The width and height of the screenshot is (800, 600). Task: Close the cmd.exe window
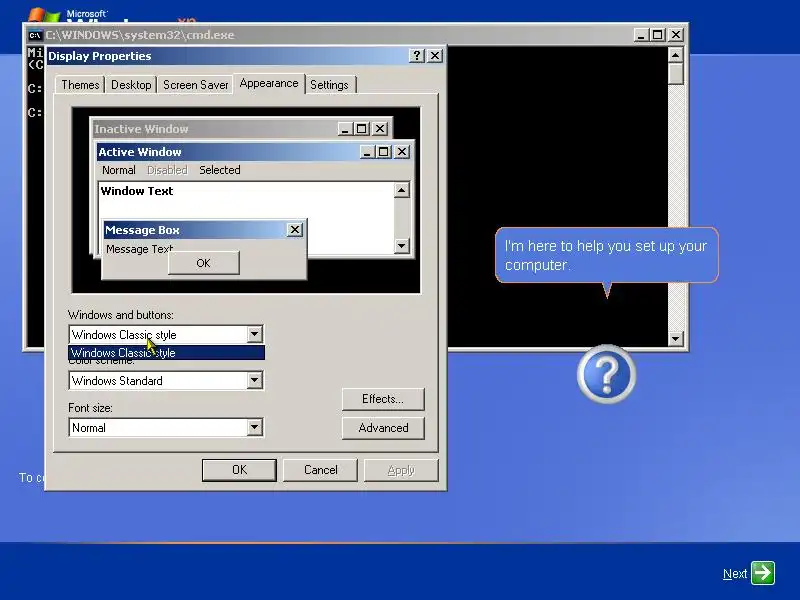coord(676,35)
